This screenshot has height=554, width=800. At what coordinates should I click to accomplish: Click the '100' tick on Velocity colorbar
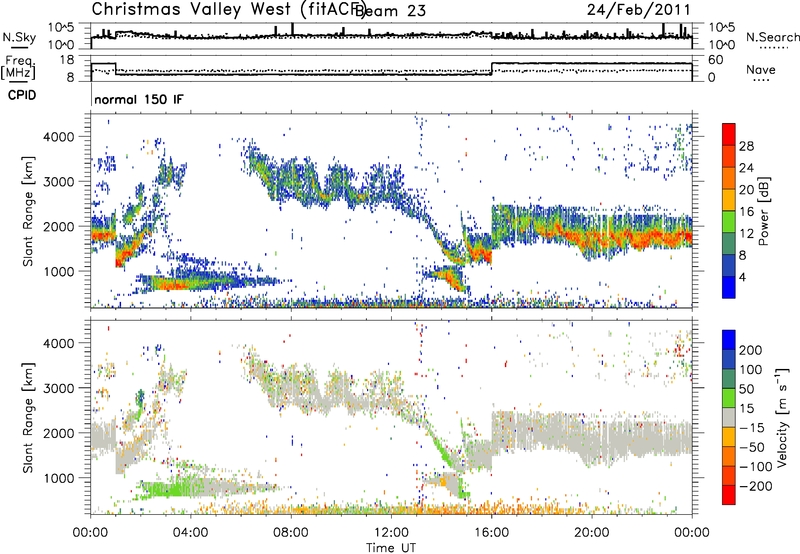coord(751,369)
